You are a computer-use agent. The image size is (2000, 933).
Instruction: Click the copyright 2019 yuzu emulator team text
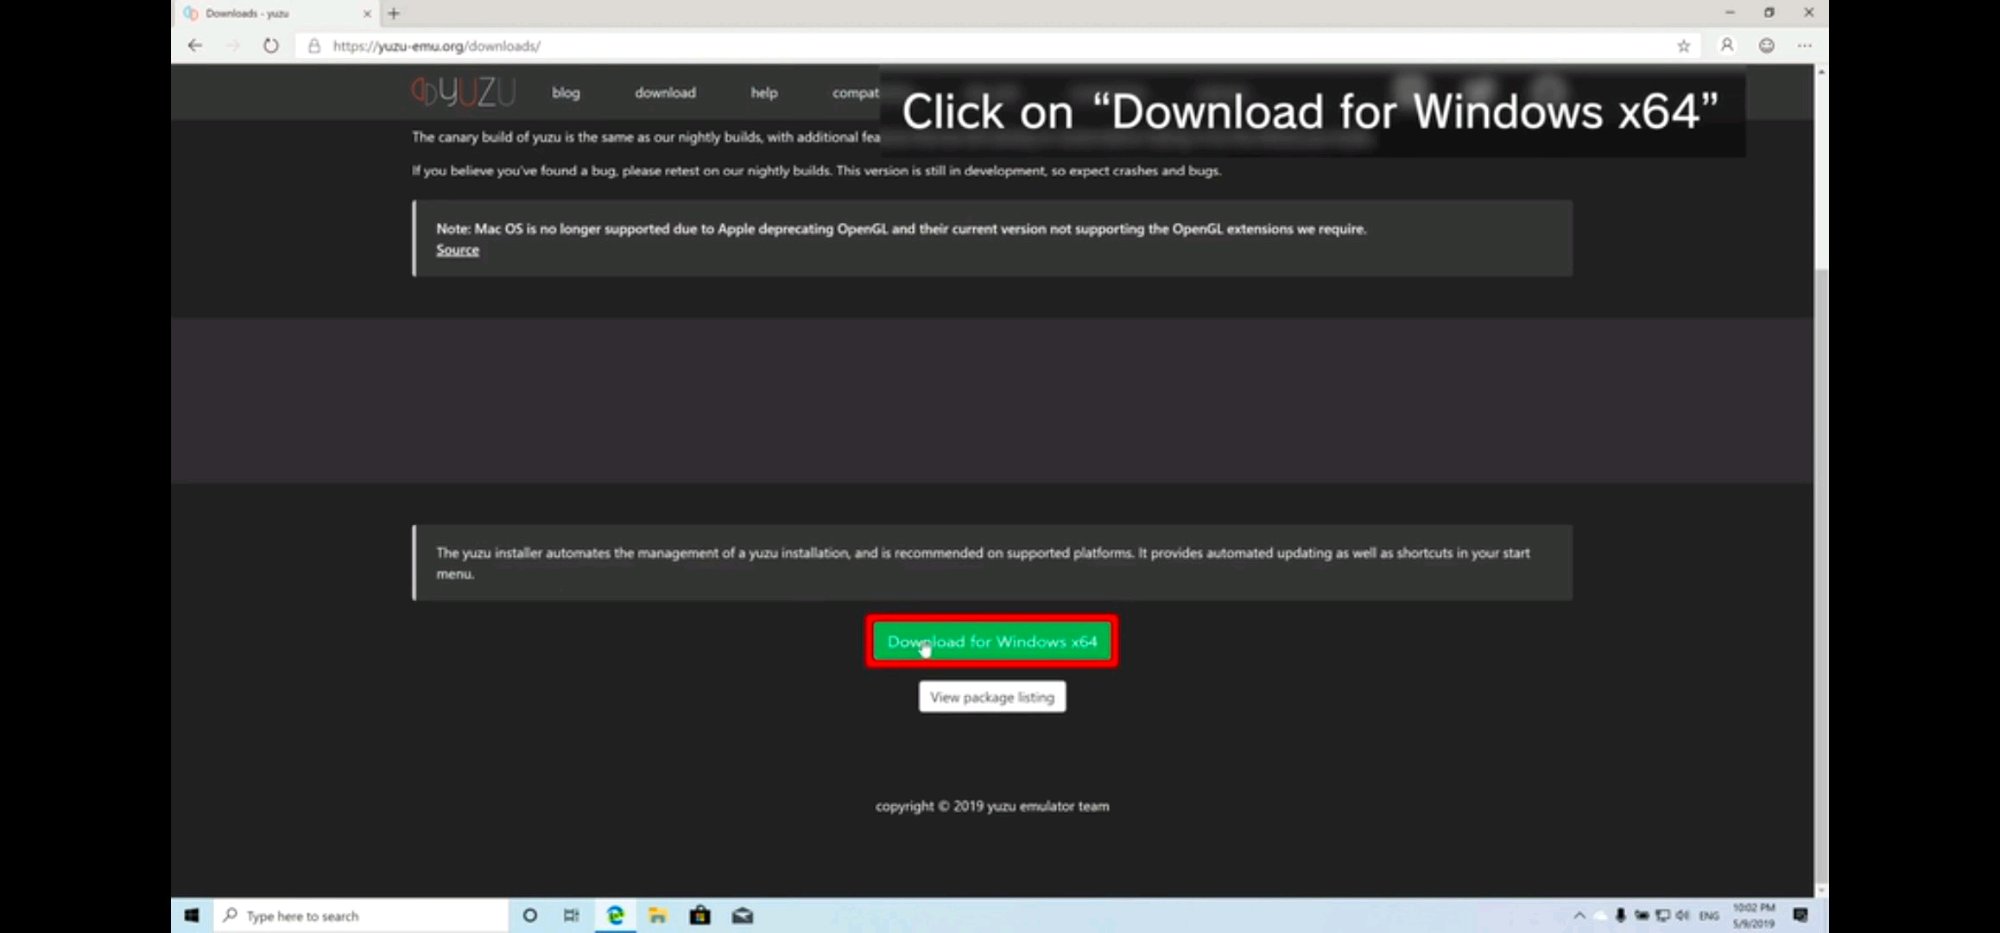[992, 806]
